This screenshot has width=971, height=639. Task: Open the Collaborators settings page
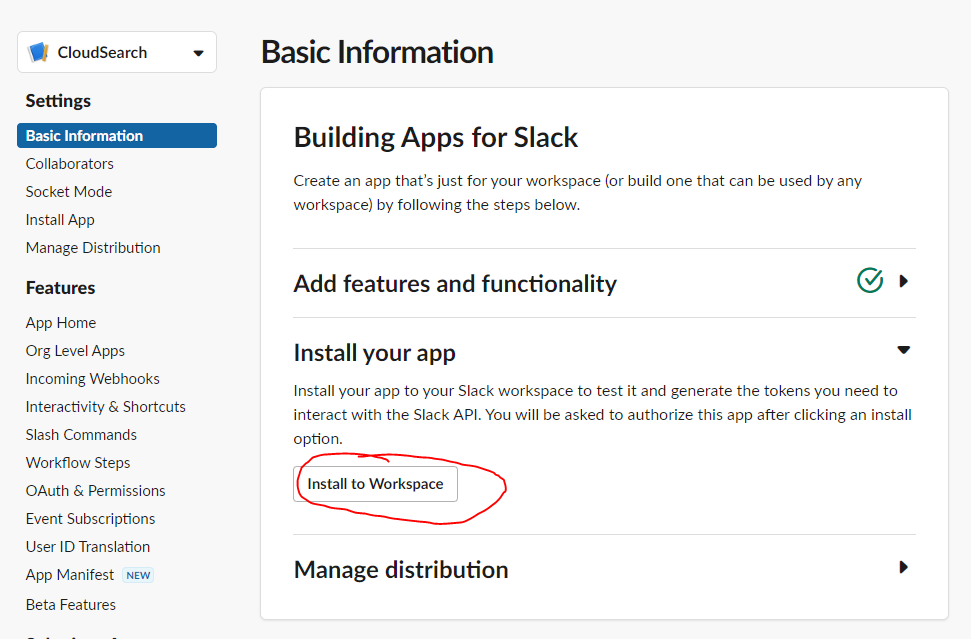[x=70, y=164]
